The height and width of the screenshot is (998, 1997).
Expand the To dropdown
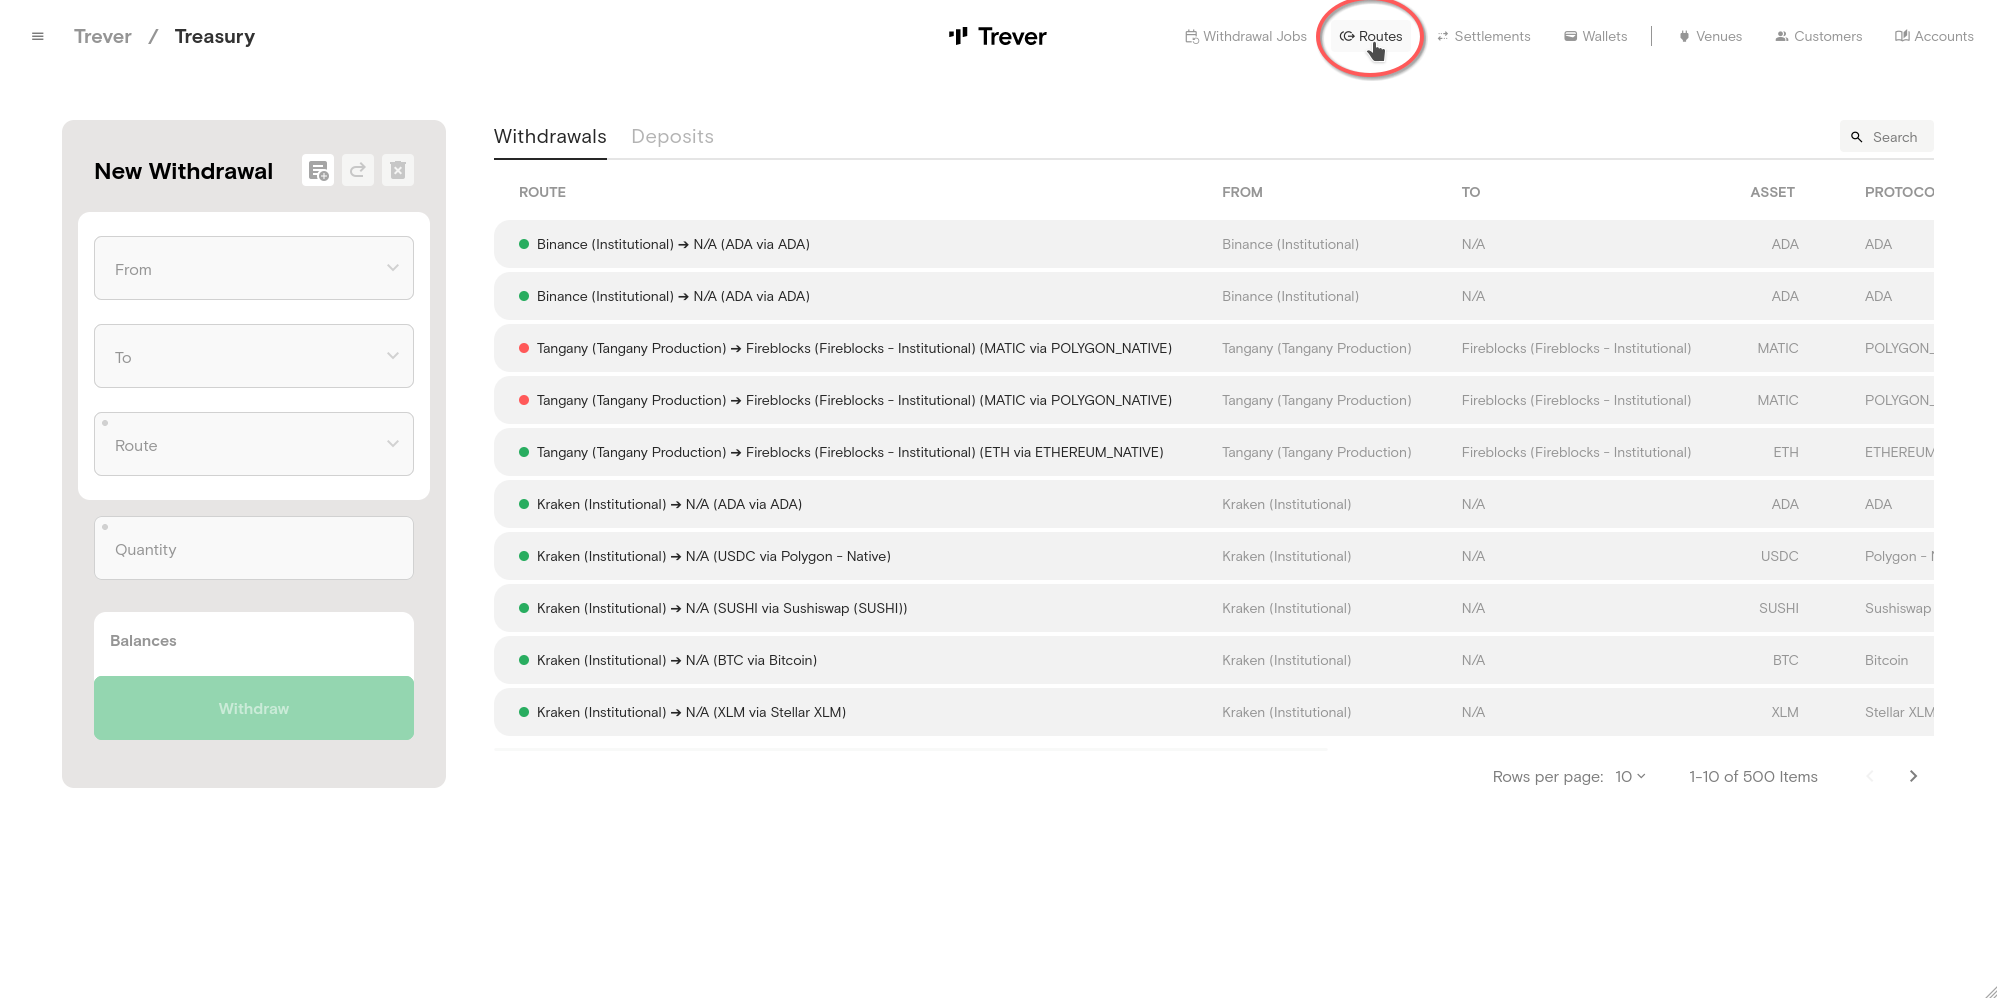click(254, 356)
